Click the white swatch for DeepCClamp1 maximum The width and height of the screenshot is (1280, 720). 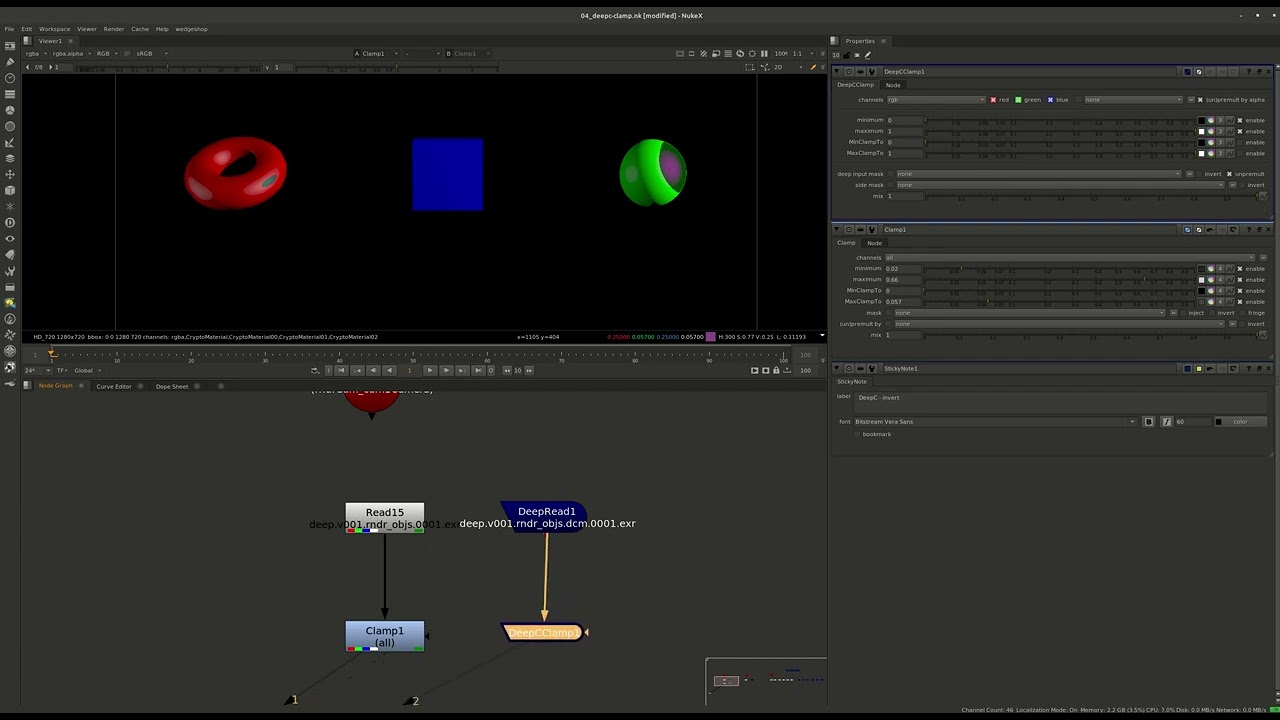click(x=1201, y=131)
